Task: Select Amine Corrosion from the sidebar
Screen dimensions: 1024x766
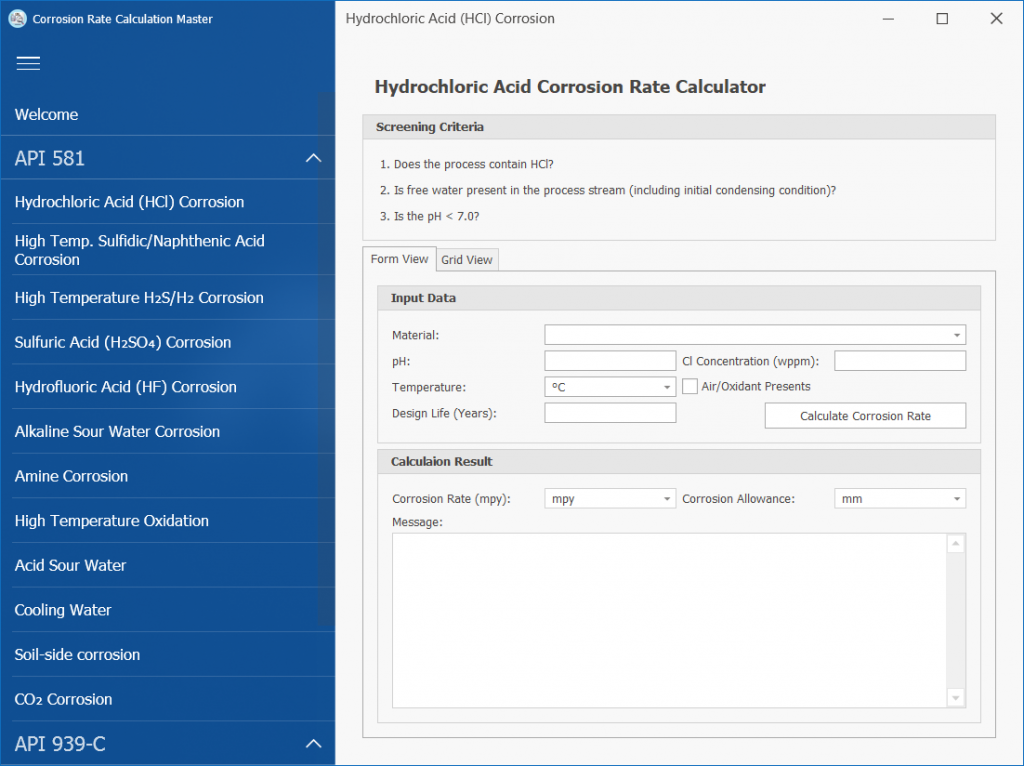Action: (x=71, y=476)
